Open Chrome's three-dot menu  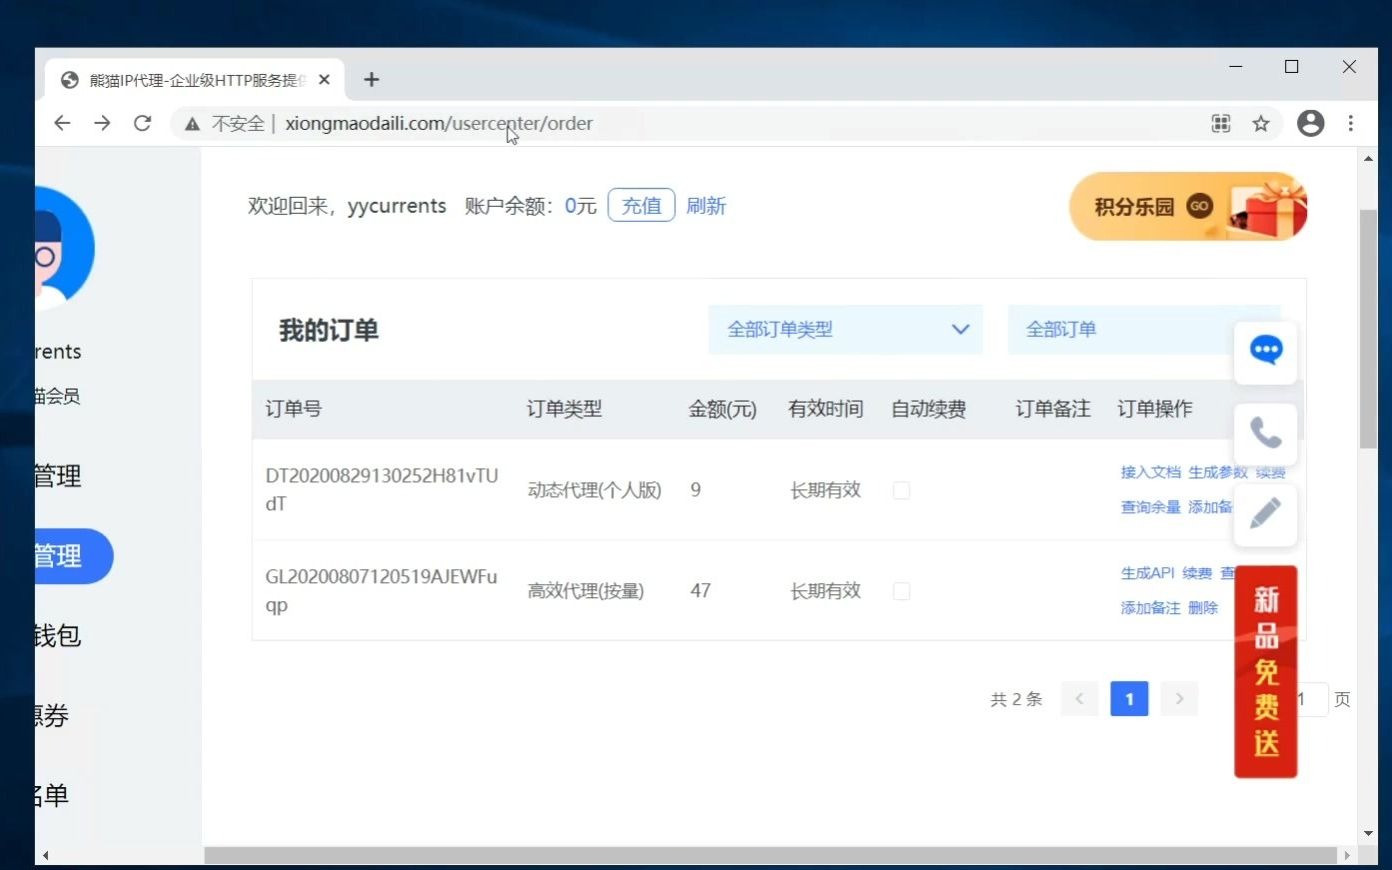pos(1350,123)
